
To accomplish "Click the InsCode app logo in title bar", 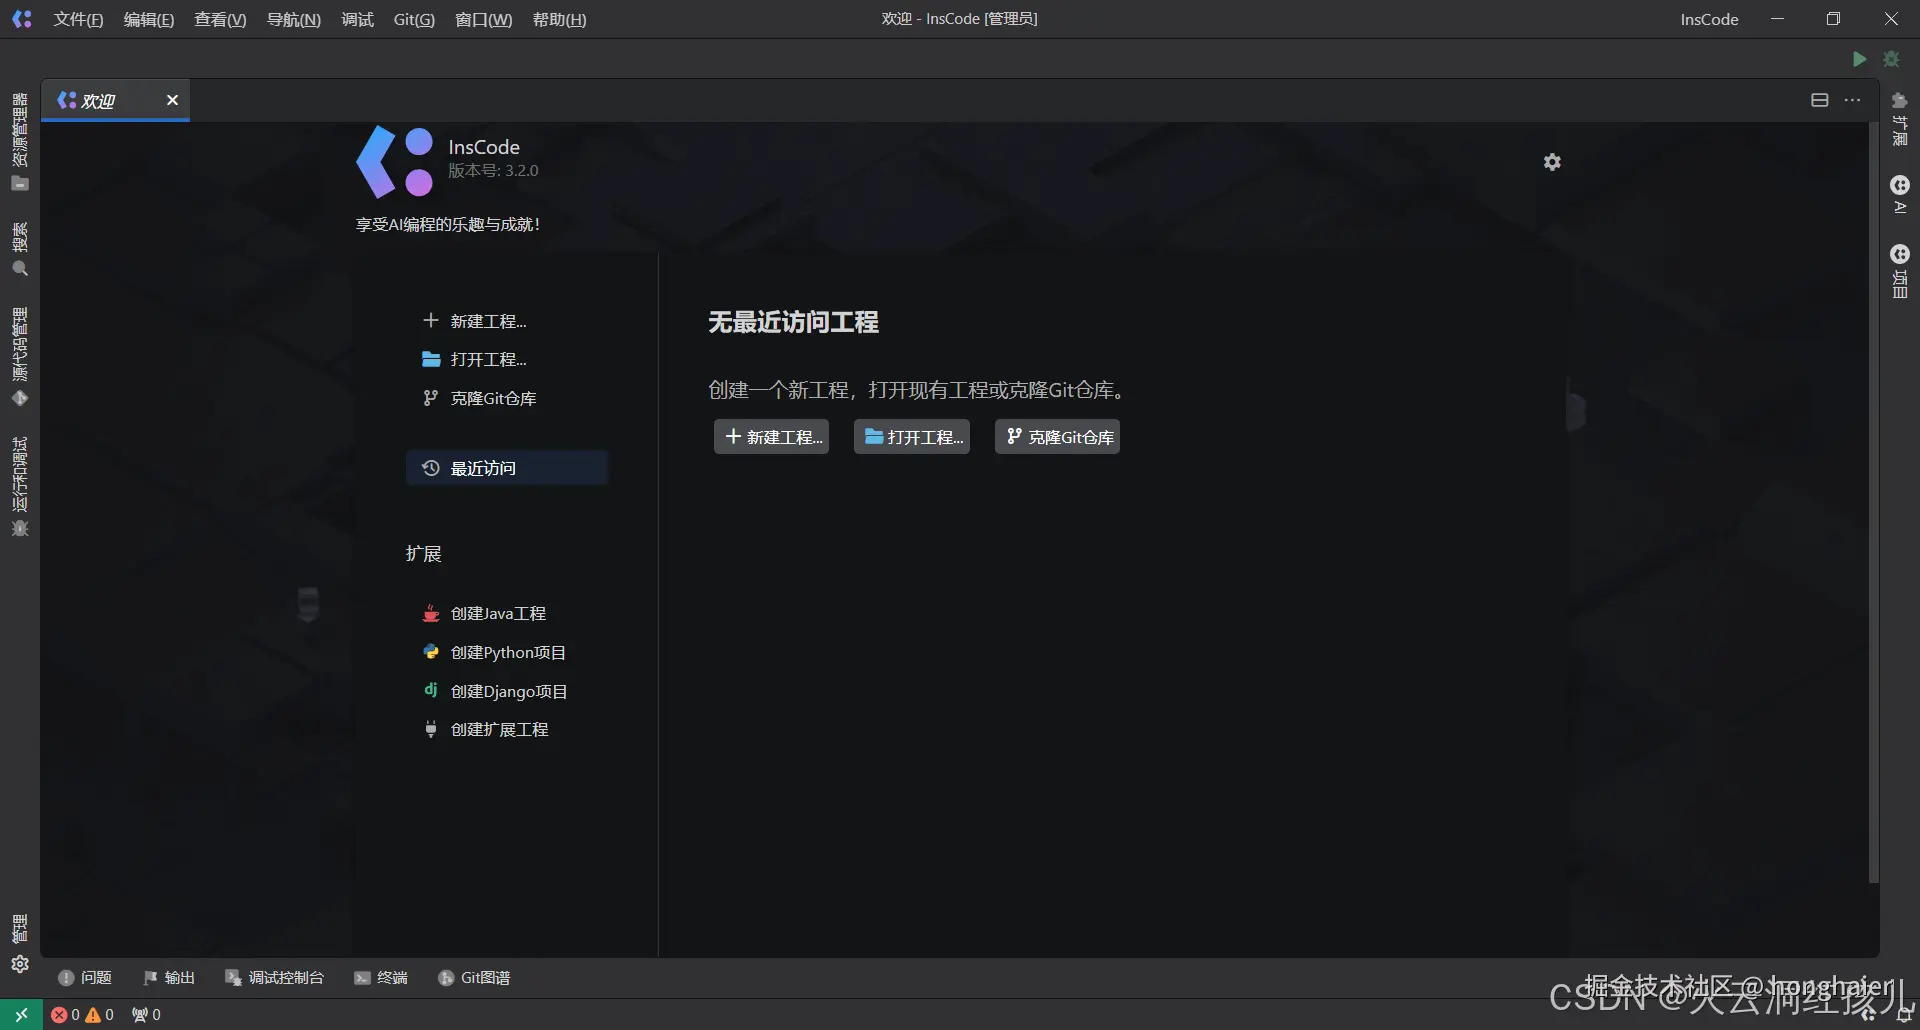I will point(21,19).
